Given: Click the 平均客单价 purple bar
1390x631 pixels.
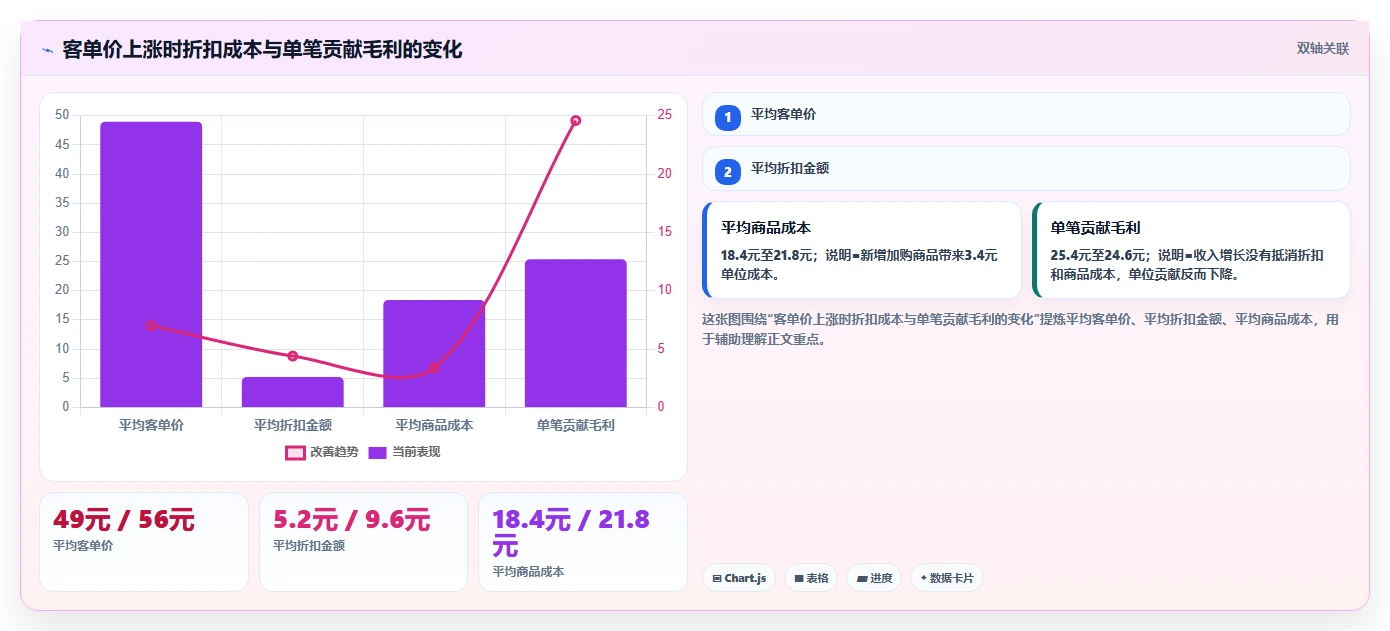Looking at the screenshot, I should tap(151, 264).
